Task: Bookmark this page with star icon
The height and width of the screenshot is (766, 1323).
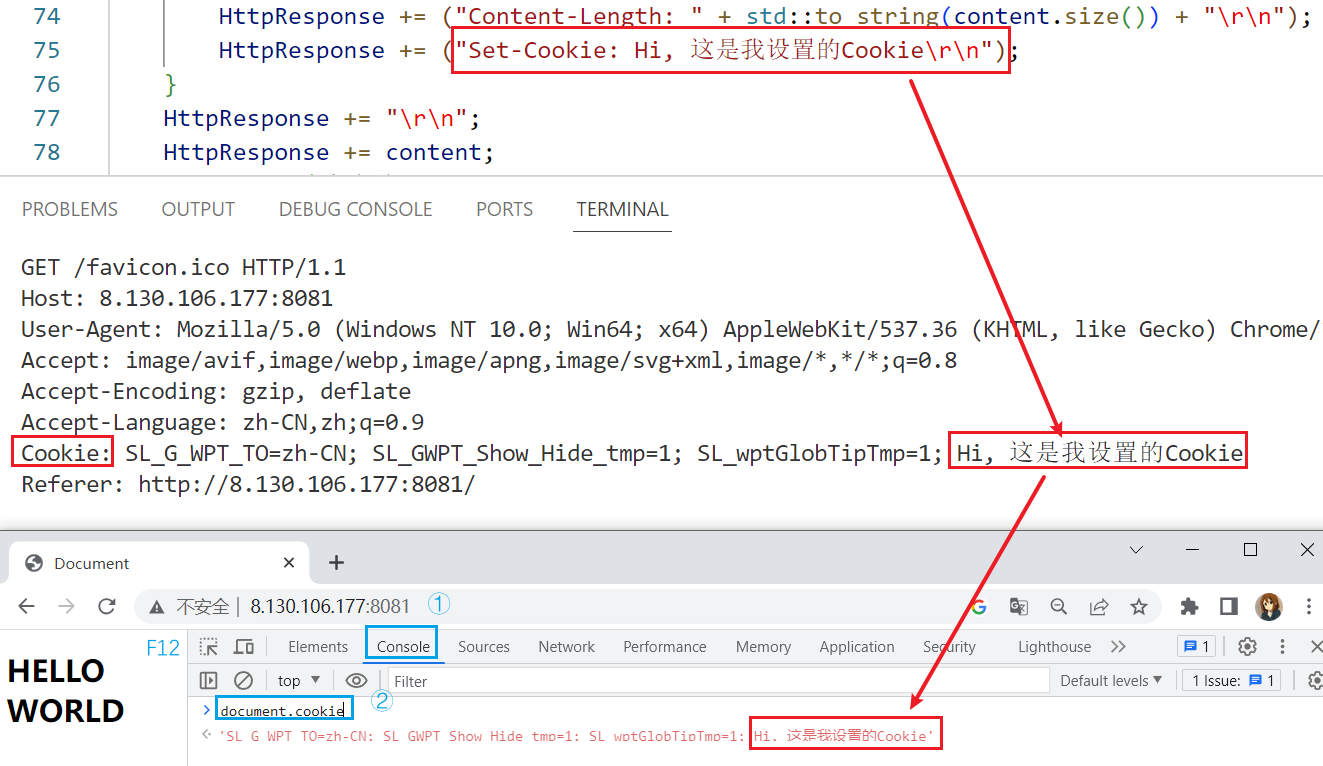Action: [1138, 606]
